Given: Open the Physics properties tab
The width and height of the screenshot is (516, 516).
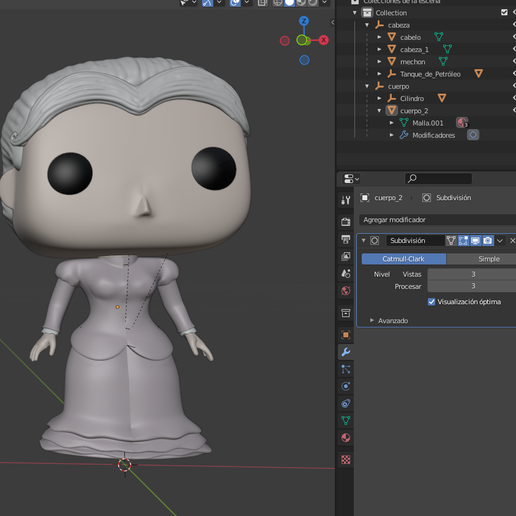Looking at the screenshot, I should [346, 386].
